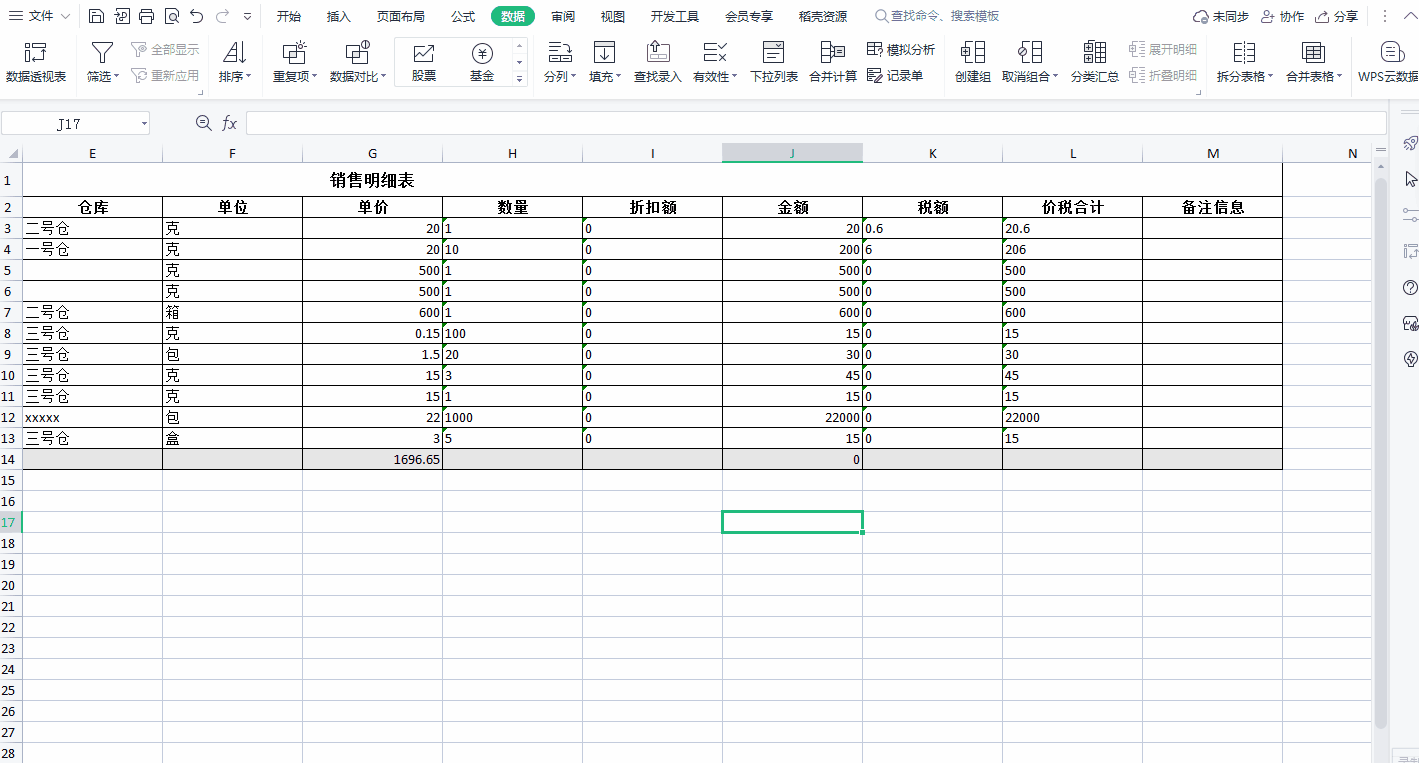Screen dimensions: 1419x763
Task: Expand the name box dropdown arrow
Action: click(x=144, y=124)
